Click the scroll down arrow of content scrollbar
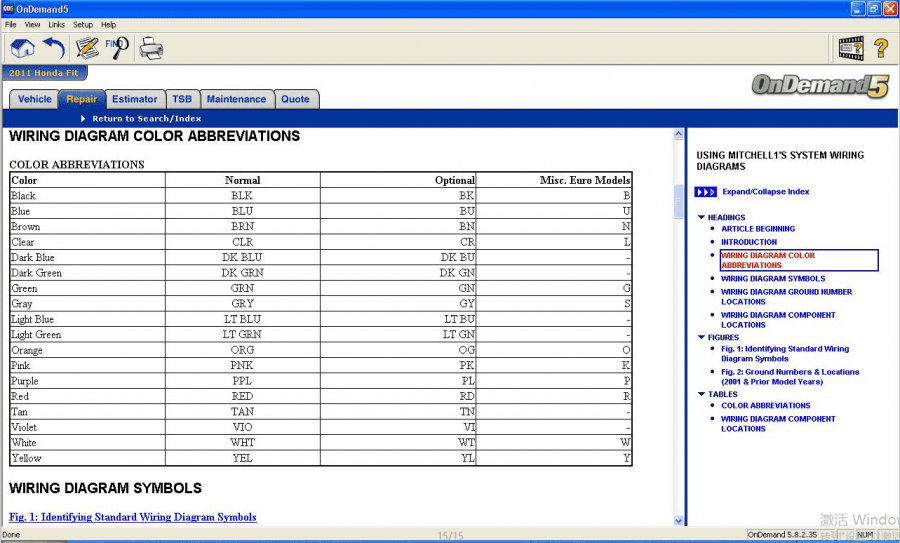The width and height of the screenshot is (900, 543). click(x=679, y=520)
